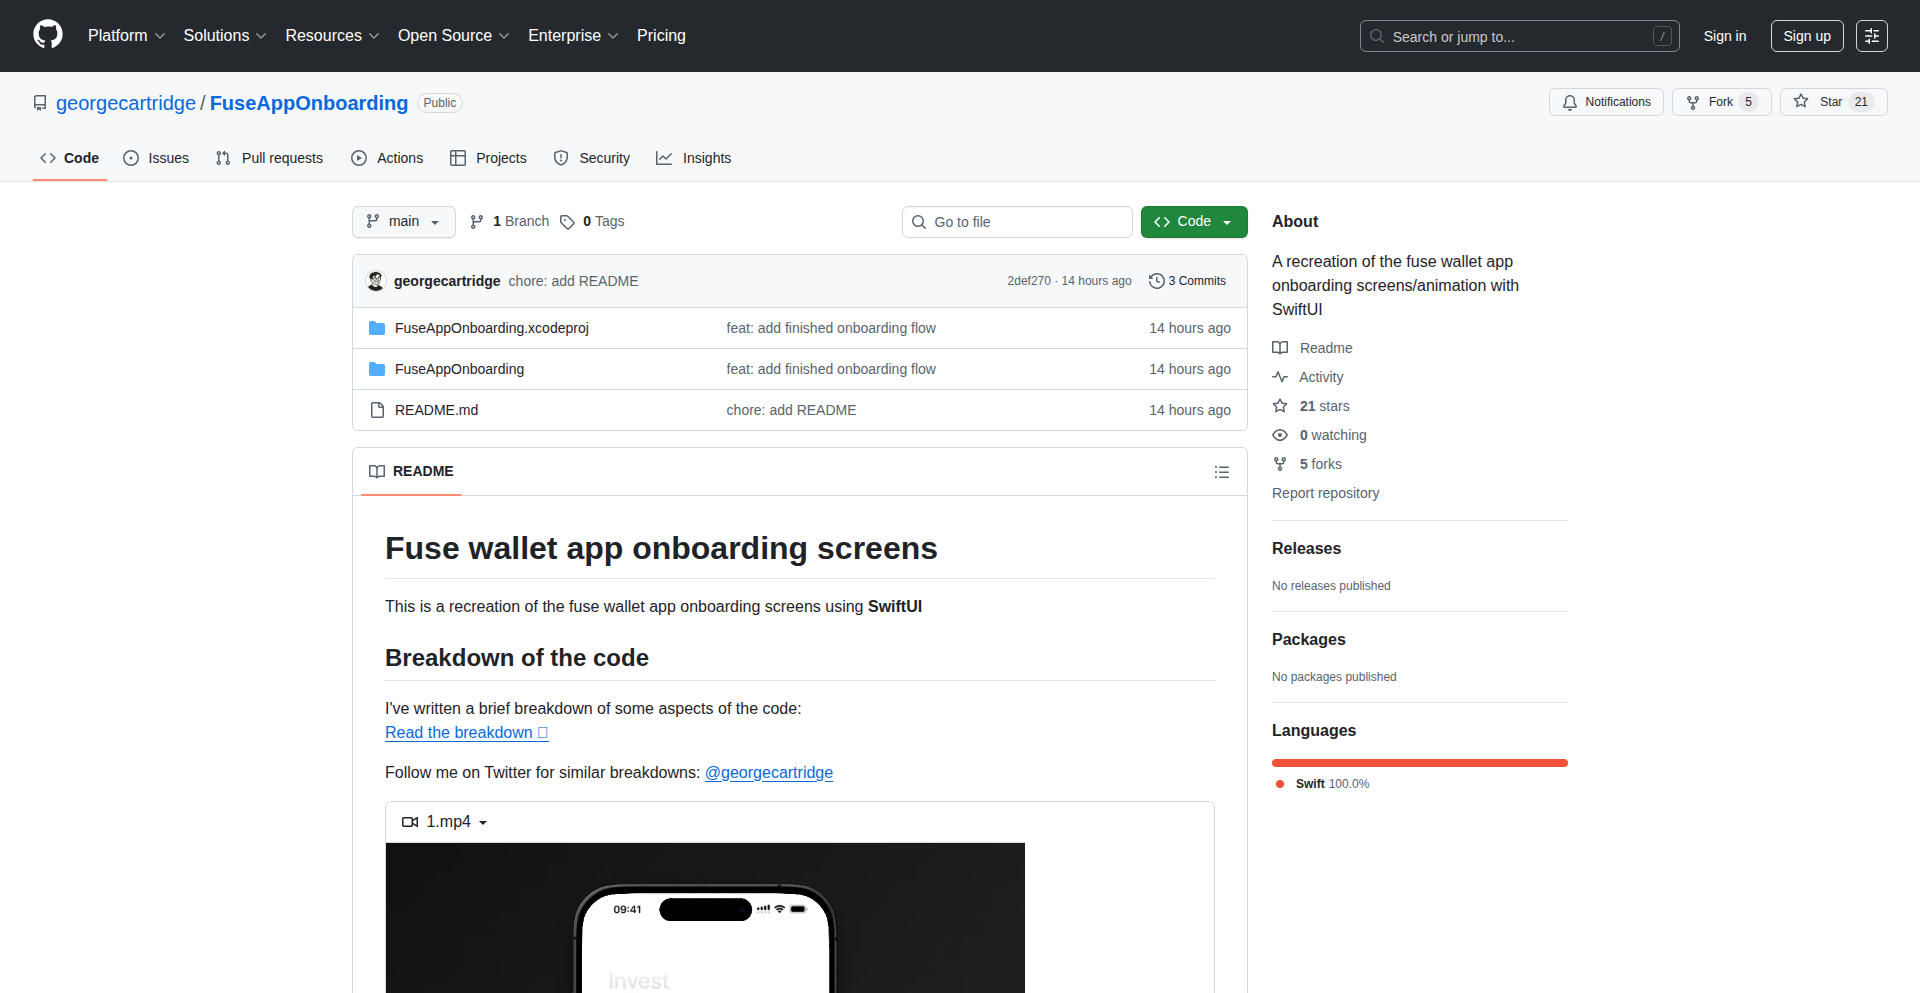The image size is (1920, 993).
Task: Switch to the Insights tab
Action: click(694, 158)
